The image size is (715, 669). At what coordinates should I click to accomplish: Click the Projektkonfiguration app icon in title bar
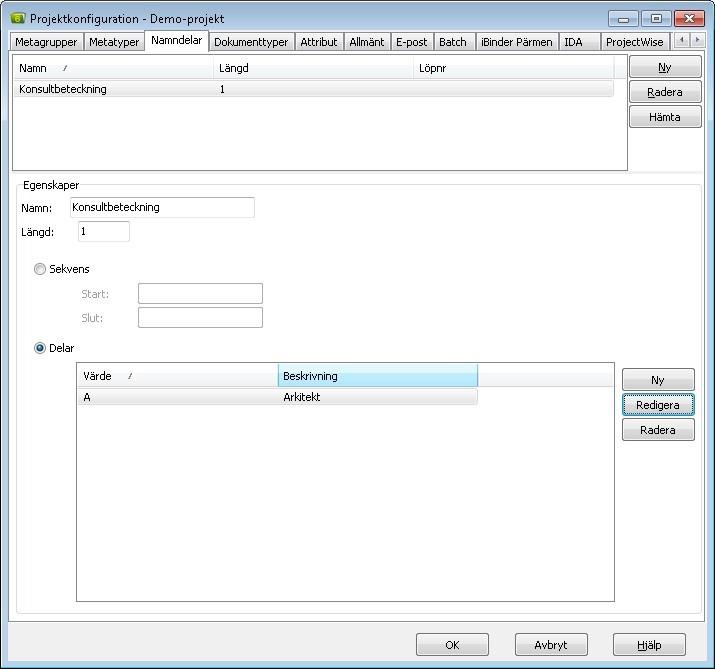[x=17, y=18]
